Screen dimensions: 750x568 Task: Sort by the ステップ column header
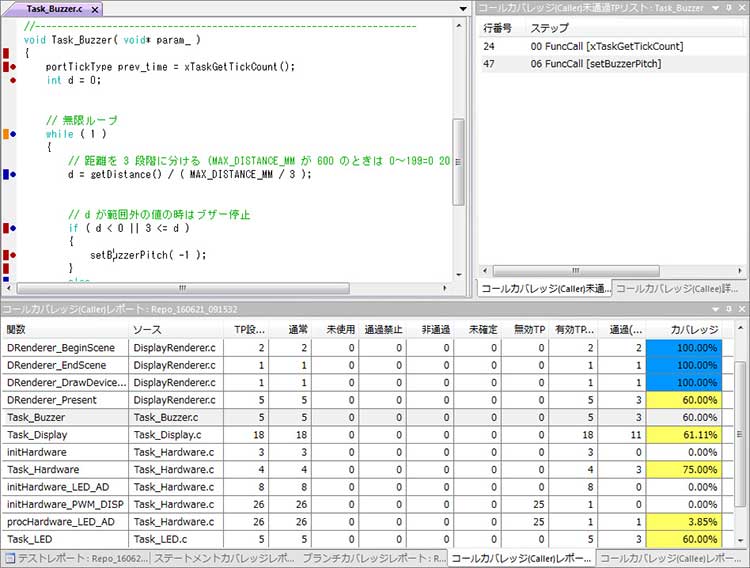[x=635, y=28]
